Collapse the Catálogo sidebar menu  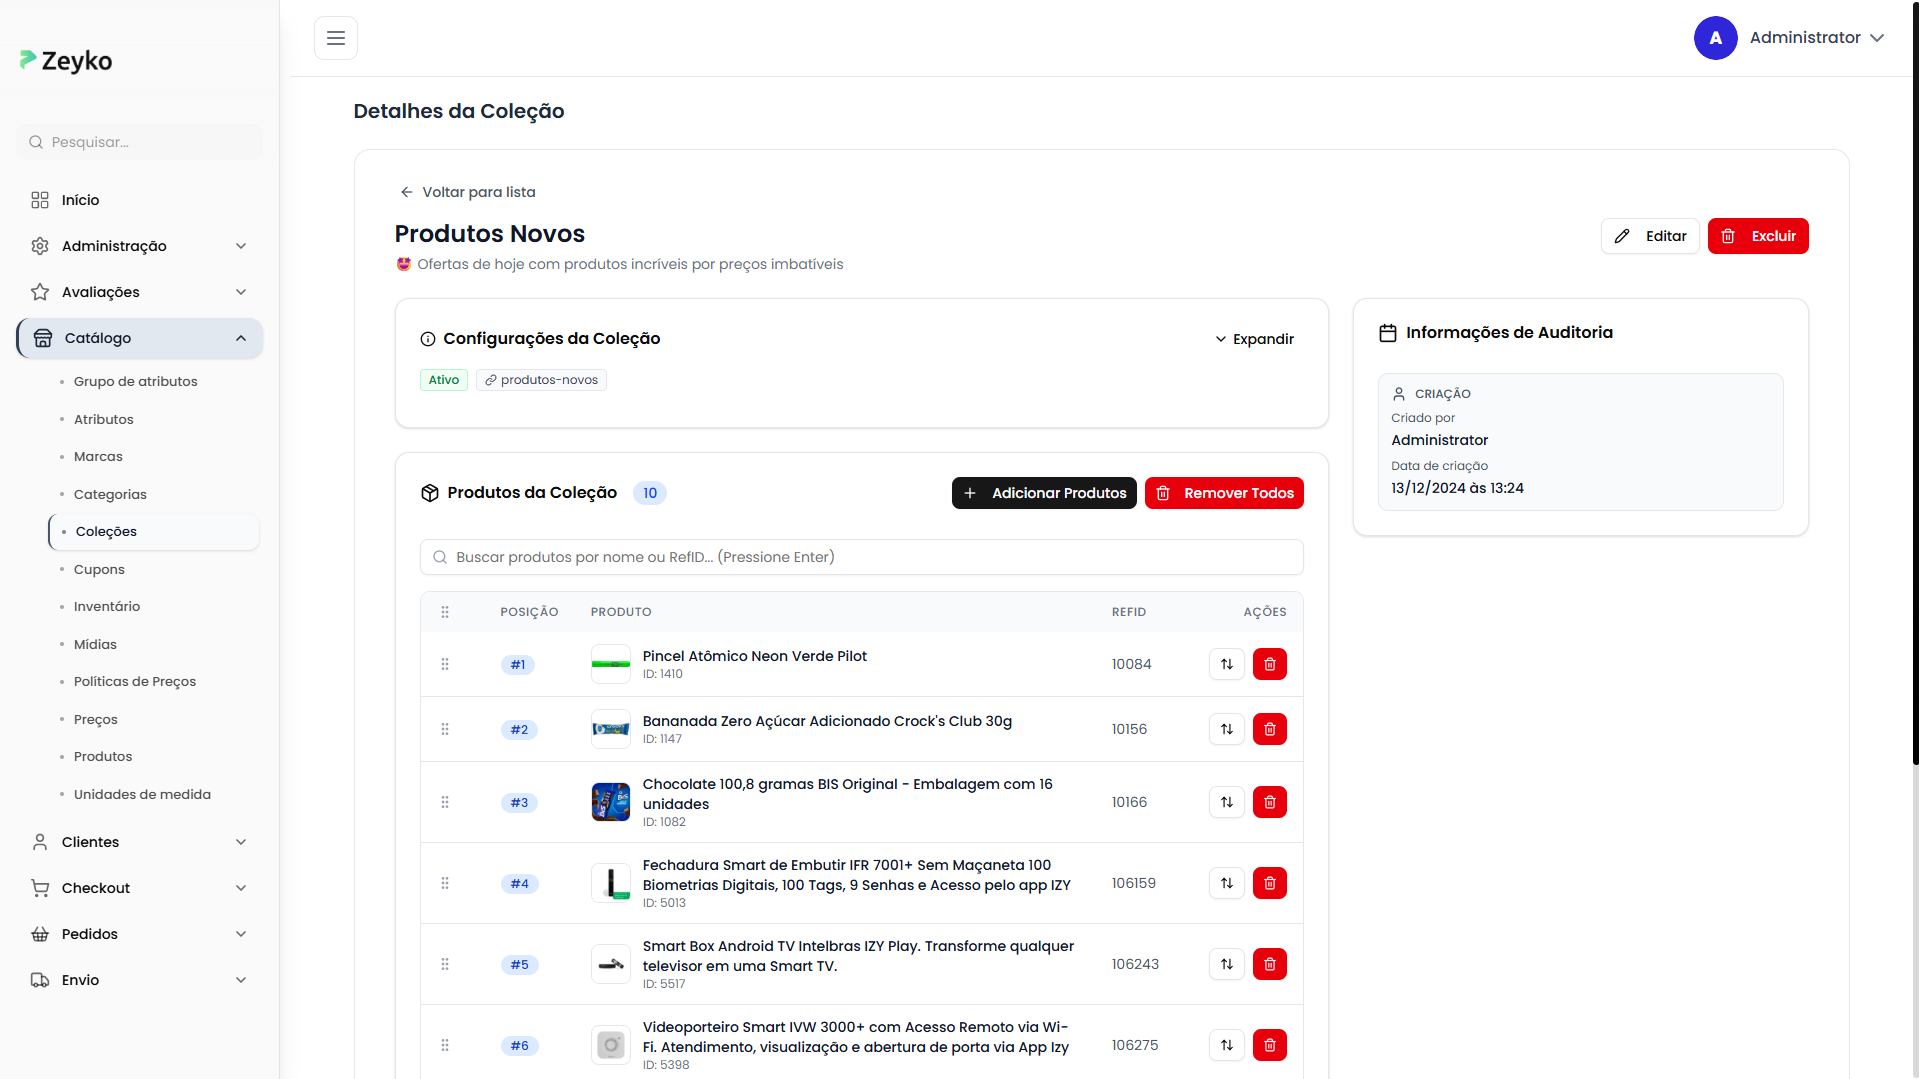point(240,338)
